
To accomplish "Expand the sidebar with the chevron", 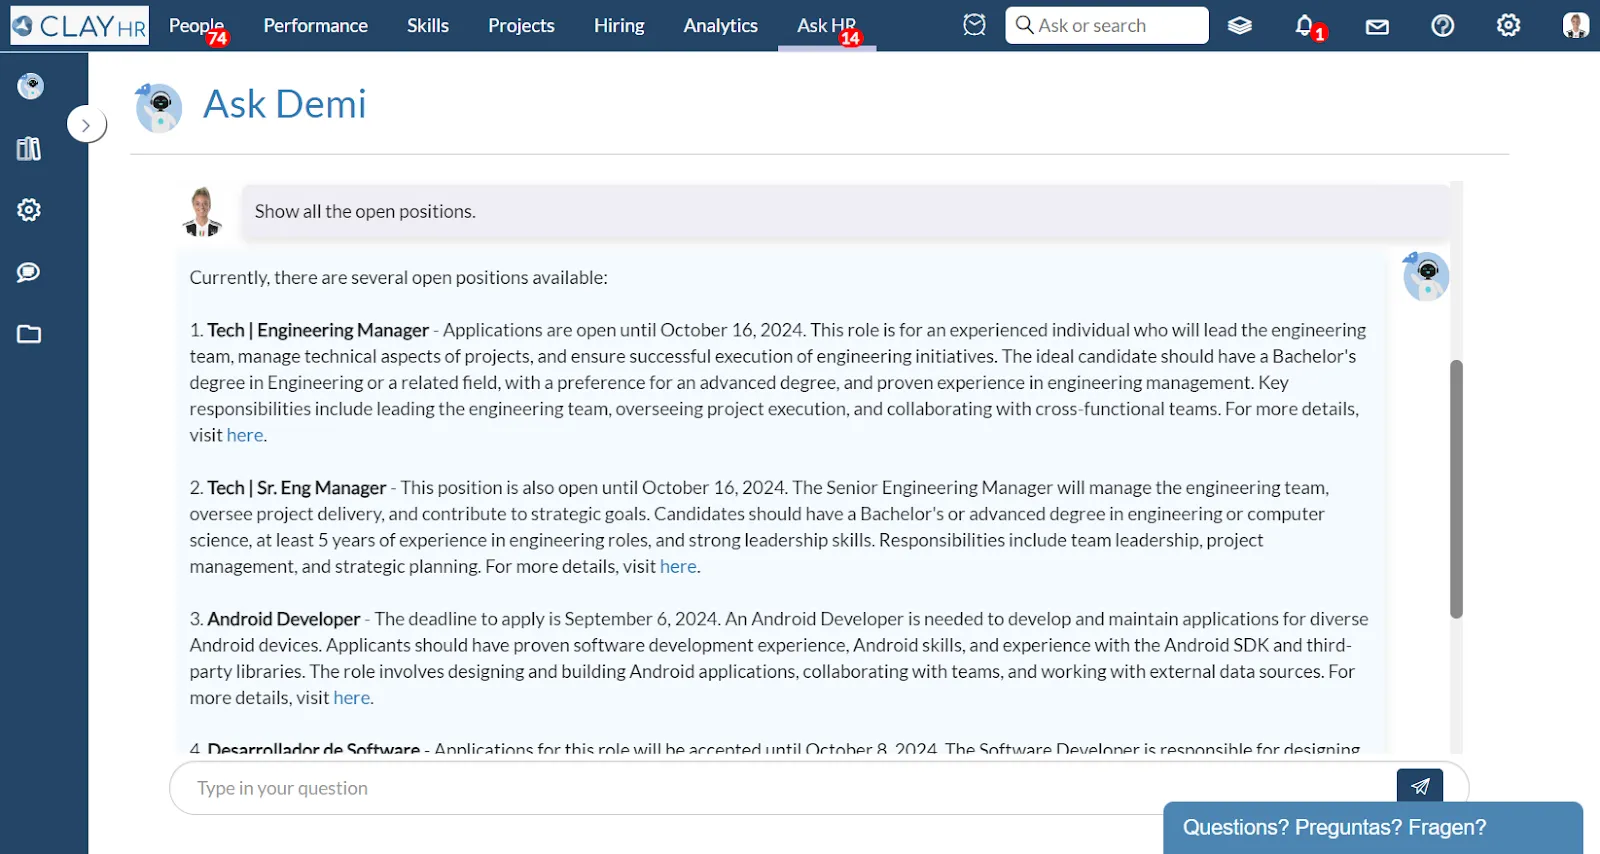I will point(86,125).
